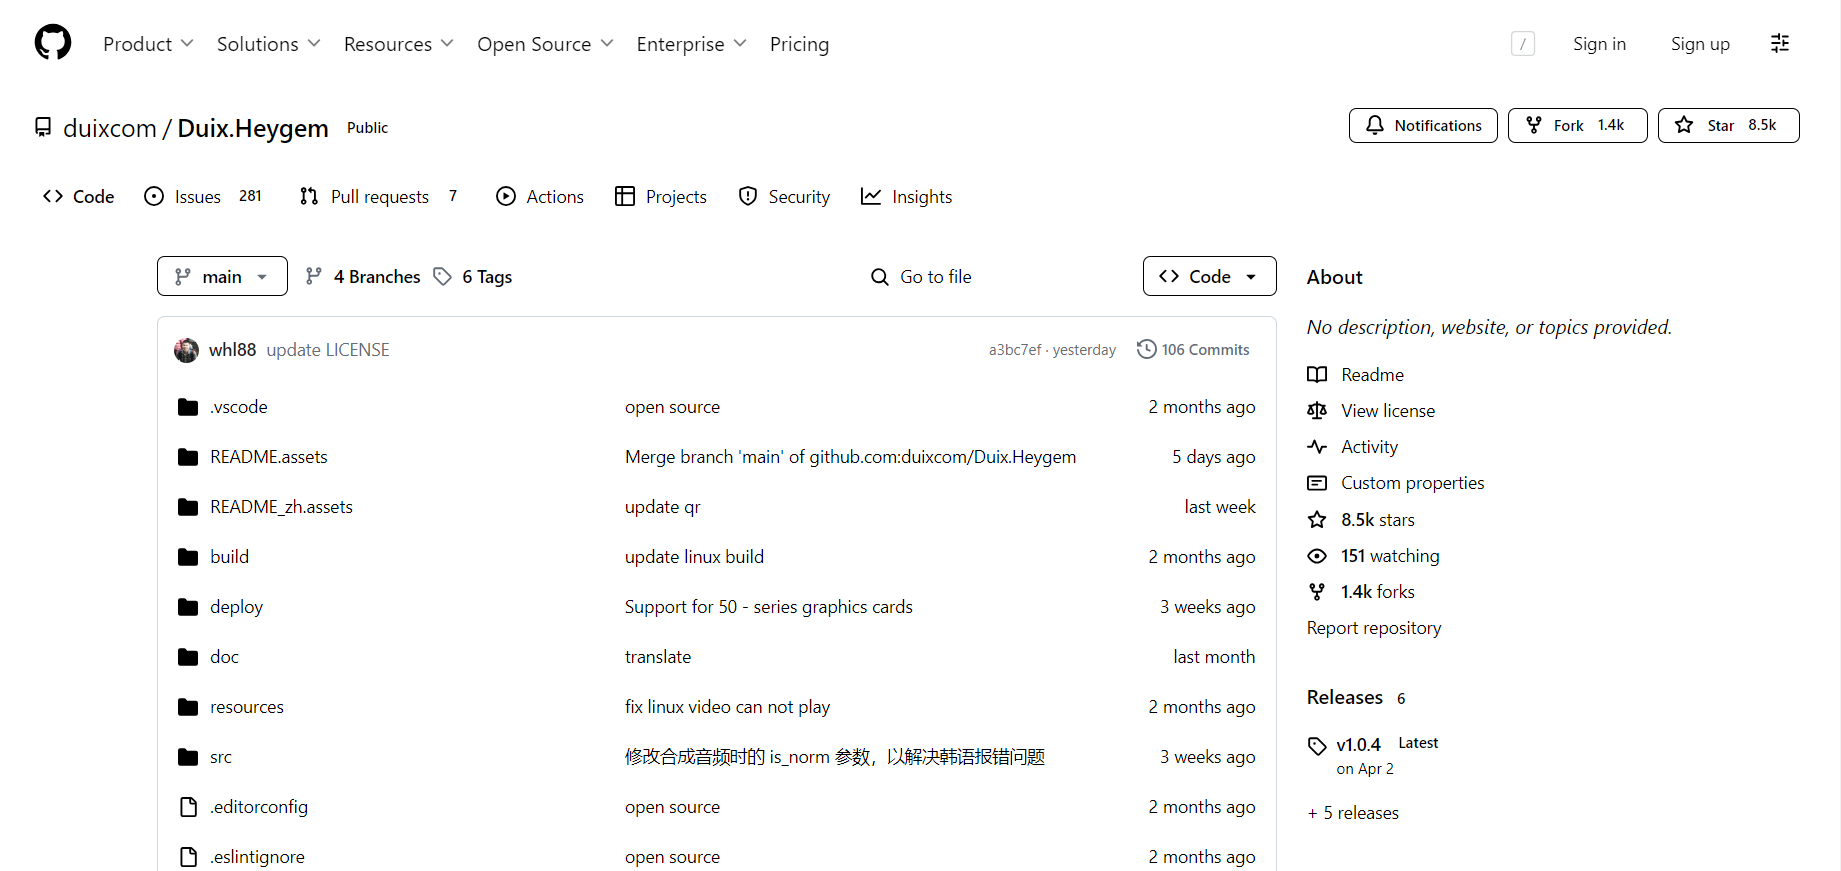Click the GitHub octocat logo
The image size is (1841, 871).
(x=53, y=43)
